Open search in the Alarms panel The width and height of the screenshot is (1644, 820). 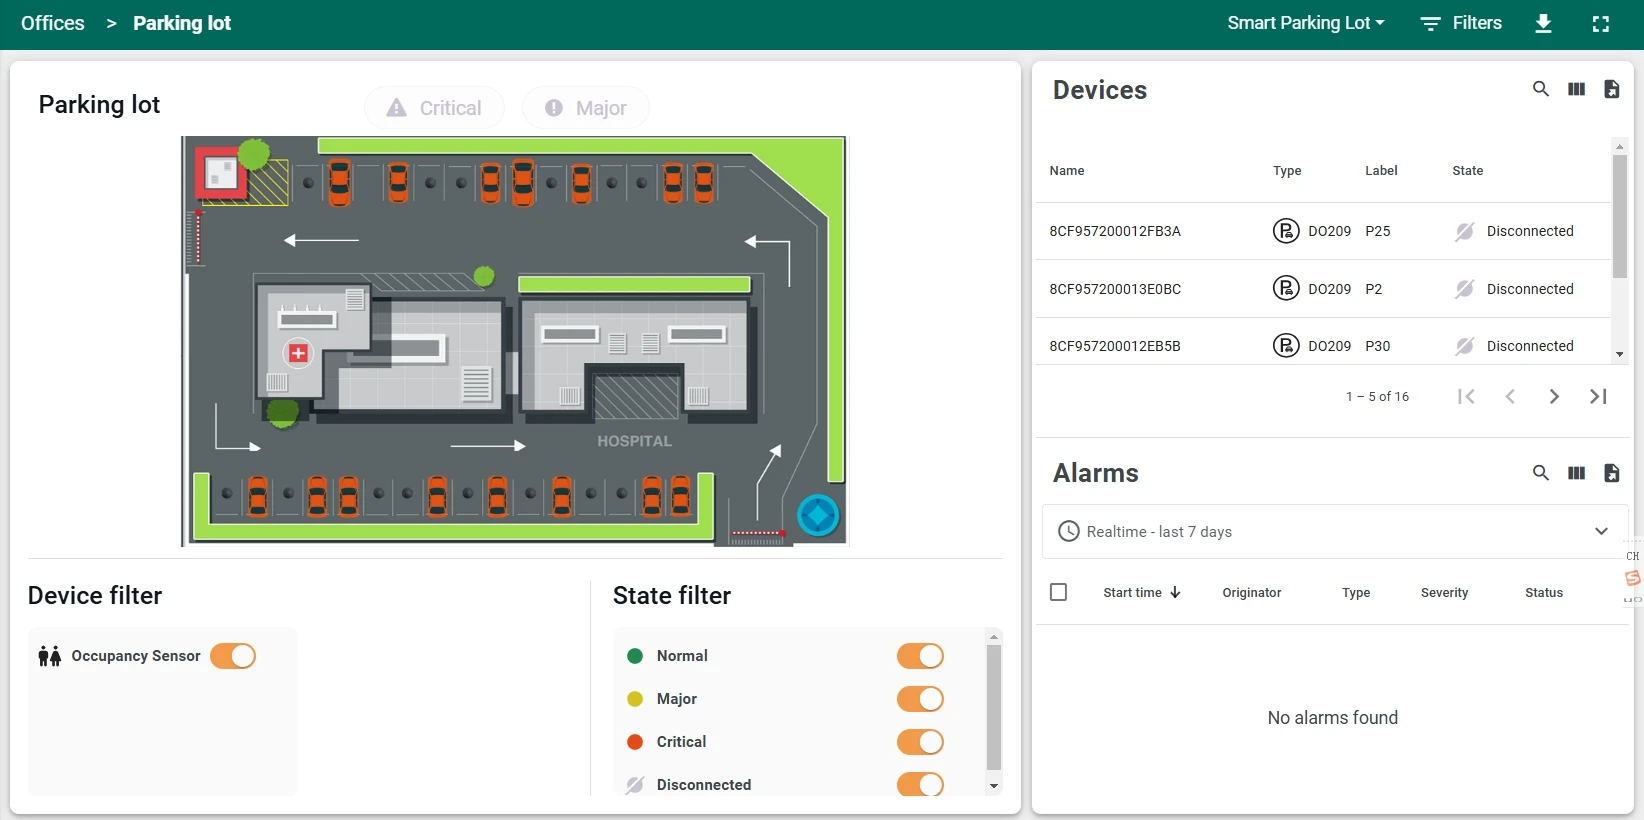pos(1540,473)
